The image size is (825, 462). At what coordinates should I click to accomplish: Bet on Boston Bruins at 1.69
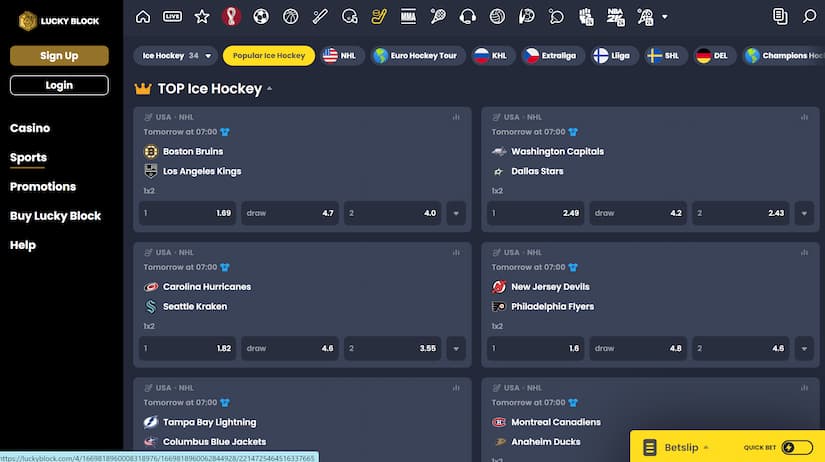click(x=187, y=213)
